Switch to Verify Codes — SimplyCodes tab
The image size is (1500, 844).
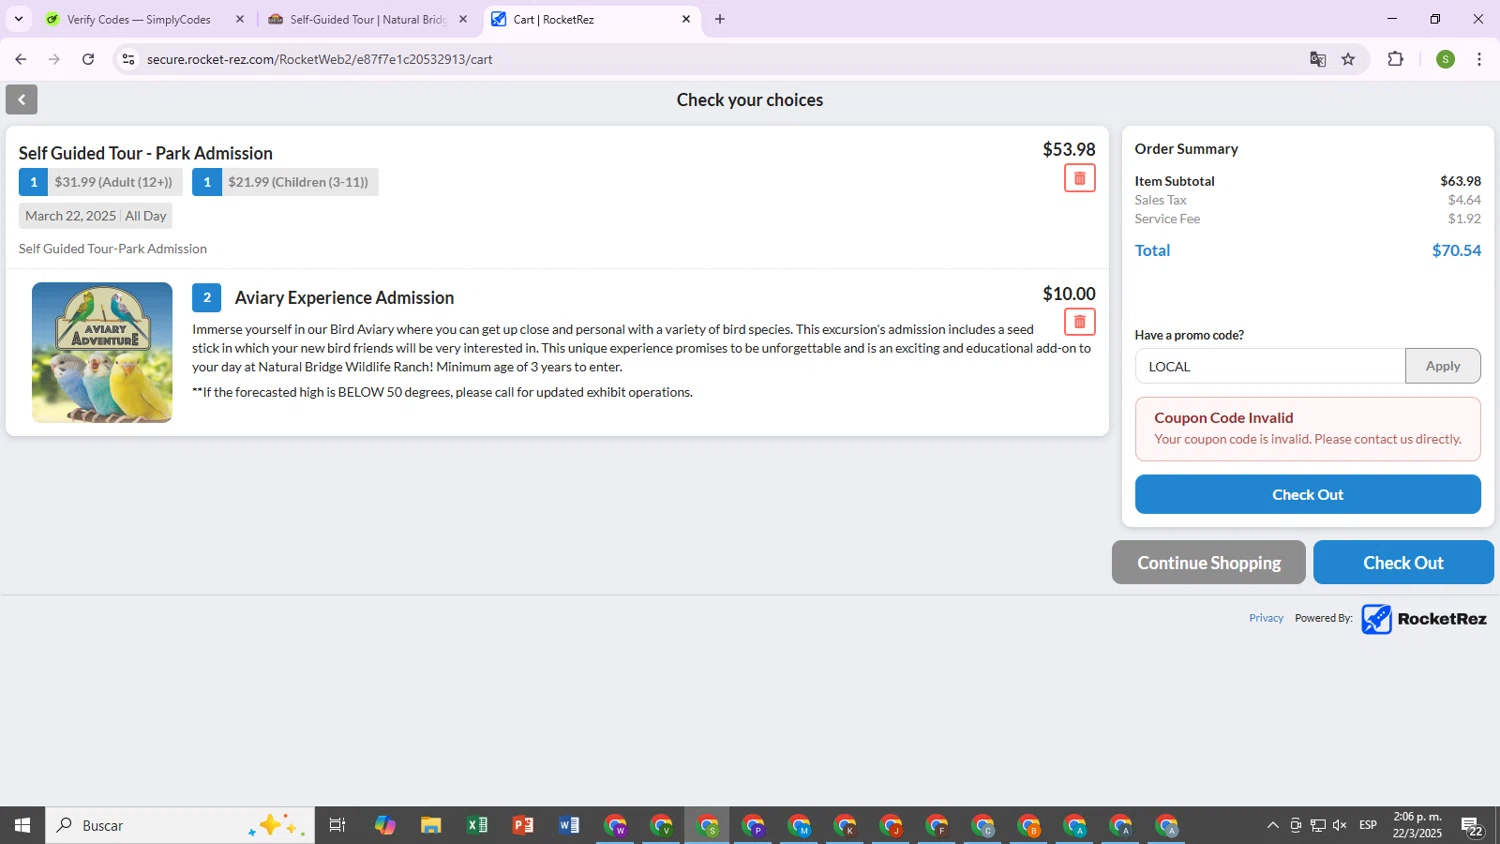click(138, 19)
